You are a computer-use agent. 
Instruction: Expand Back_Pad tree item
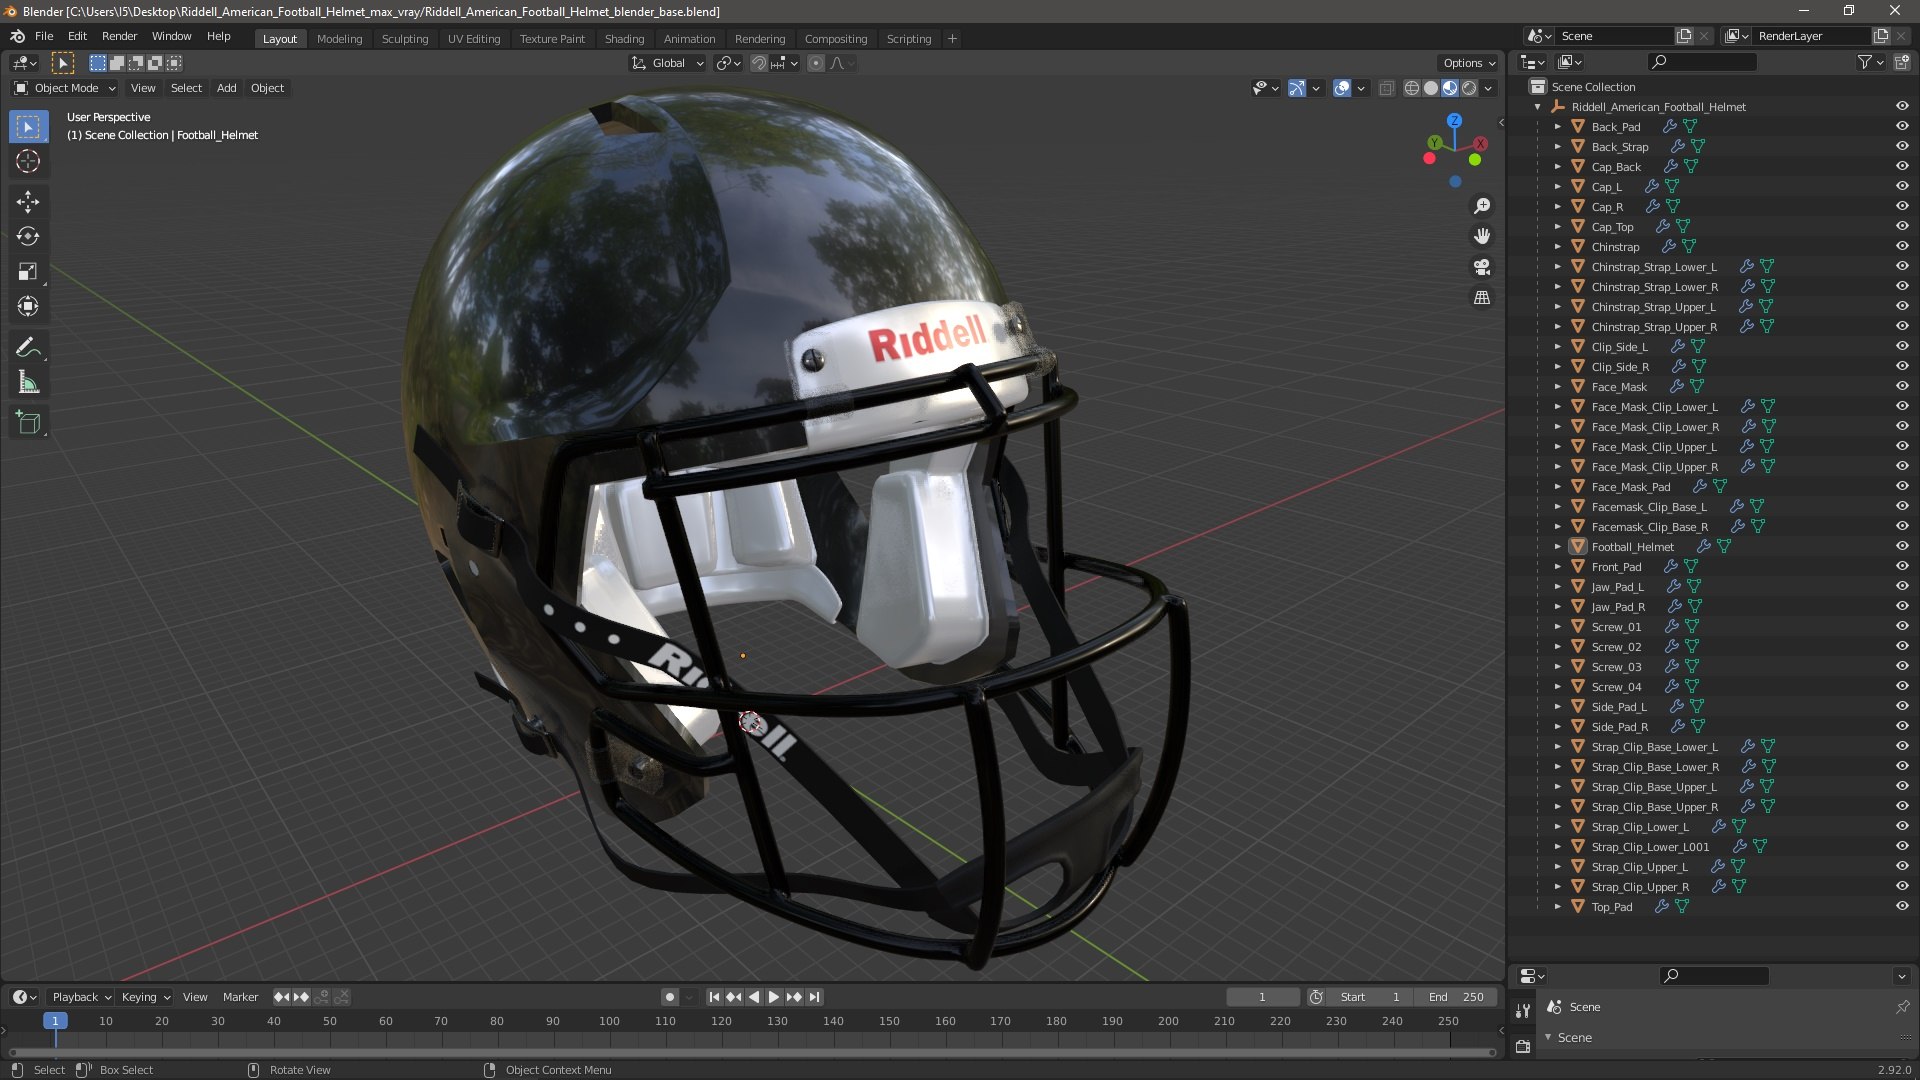[1557, 127]
